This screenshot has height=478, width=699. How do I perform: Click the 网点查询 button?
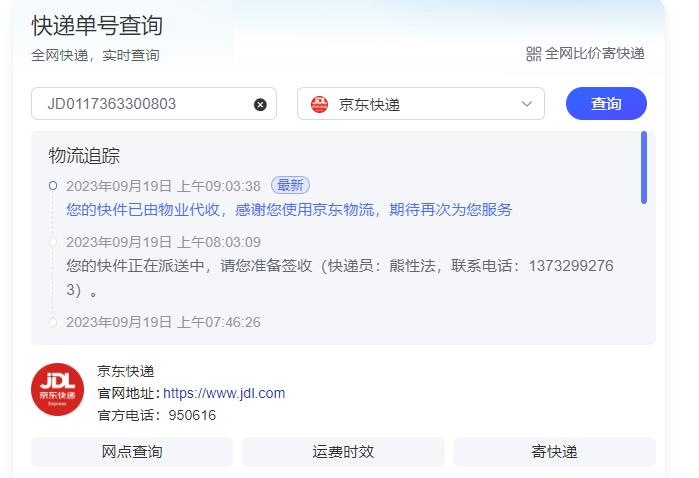tap(132, 452)
